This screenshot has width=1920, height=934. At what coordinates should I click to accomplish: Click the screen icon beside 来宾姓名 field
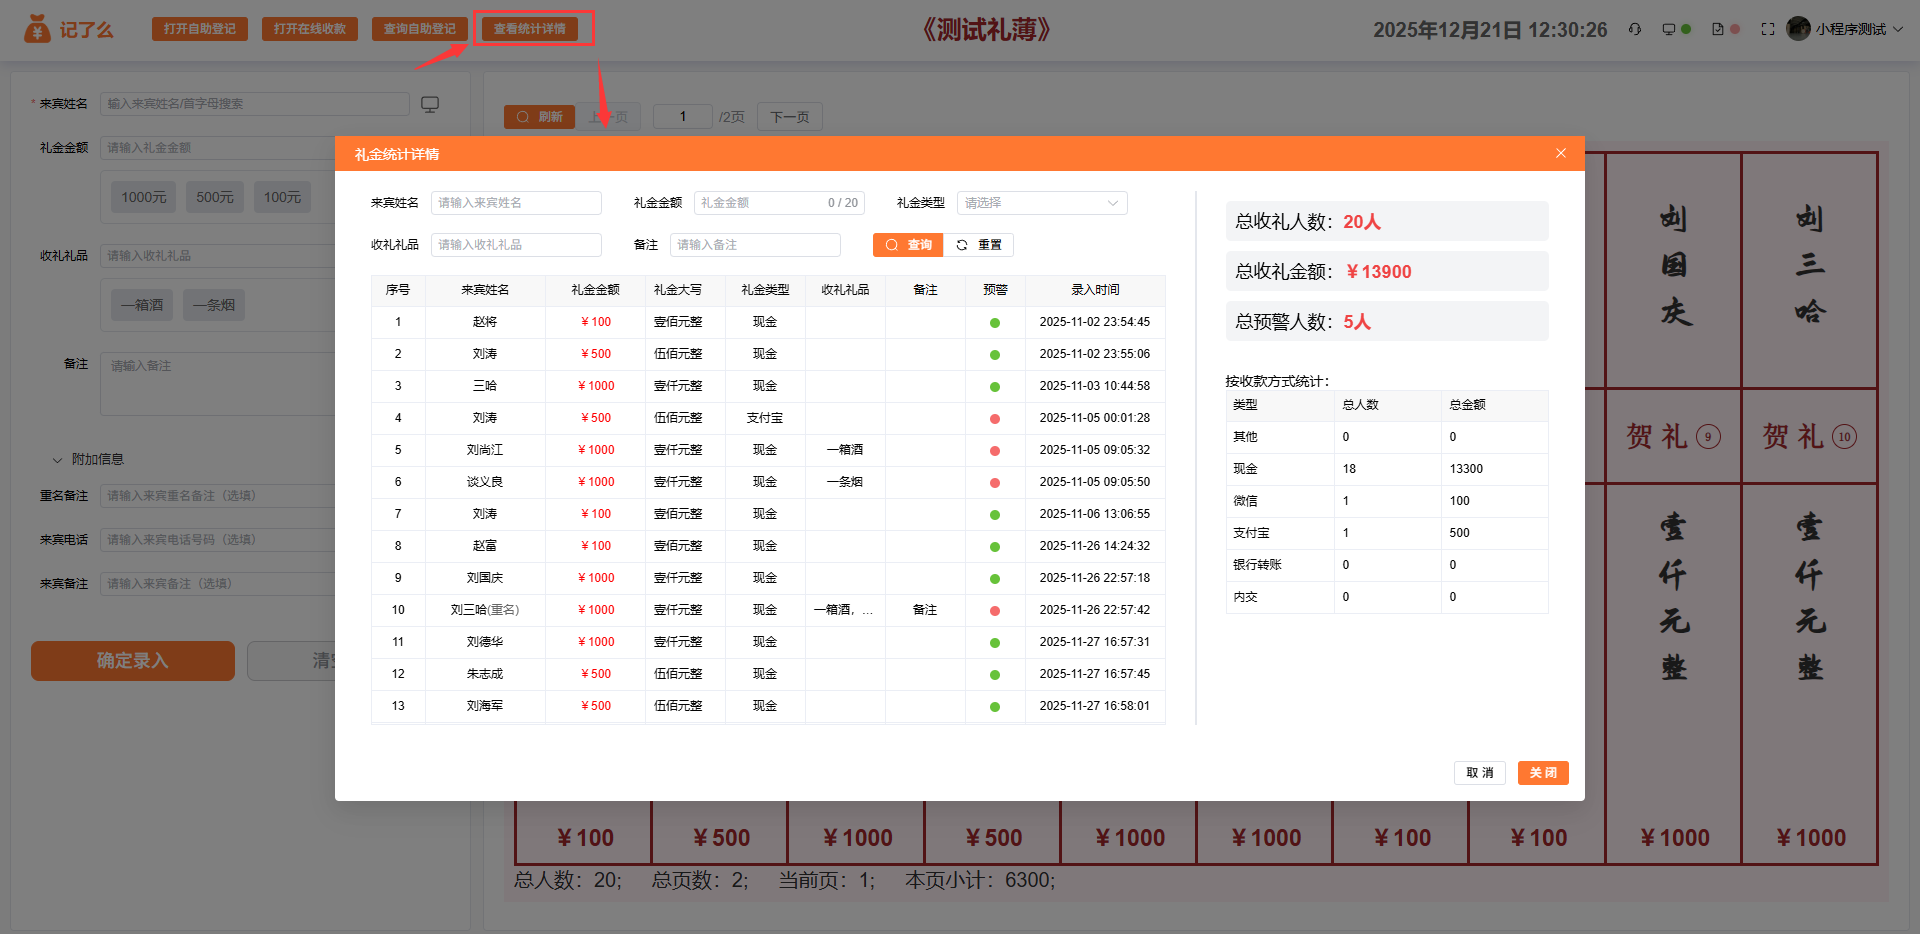pyautogui.click(x=430, y=104)
